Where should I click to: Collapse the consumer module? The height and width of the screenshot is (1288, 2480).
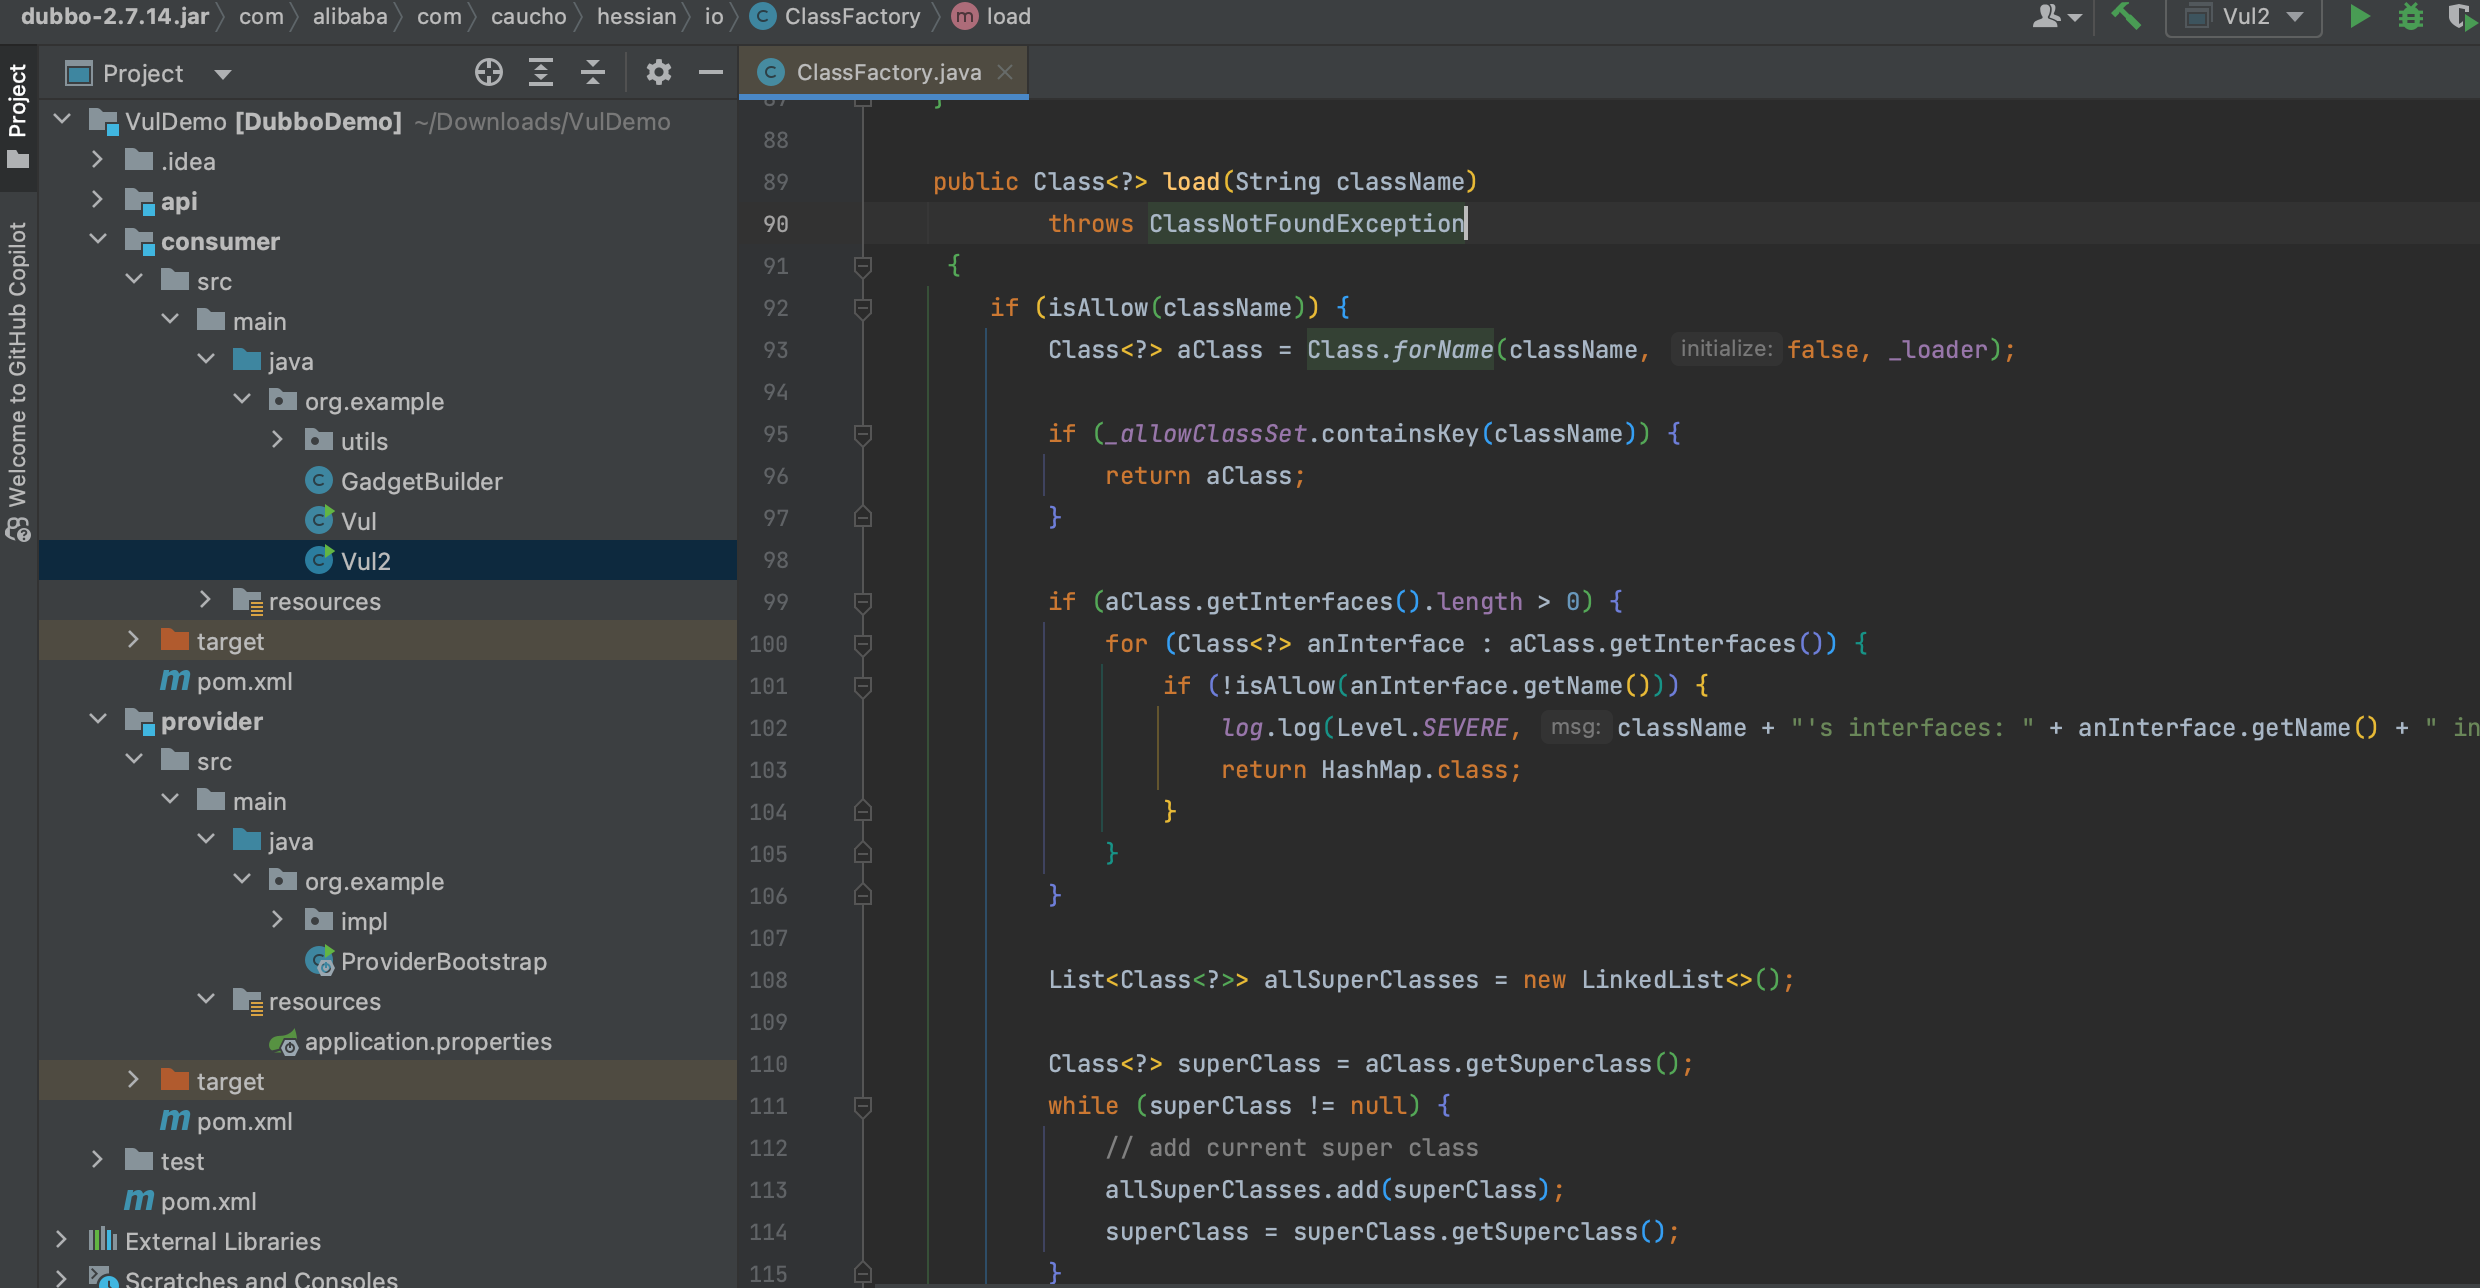(x=98, y=240)
